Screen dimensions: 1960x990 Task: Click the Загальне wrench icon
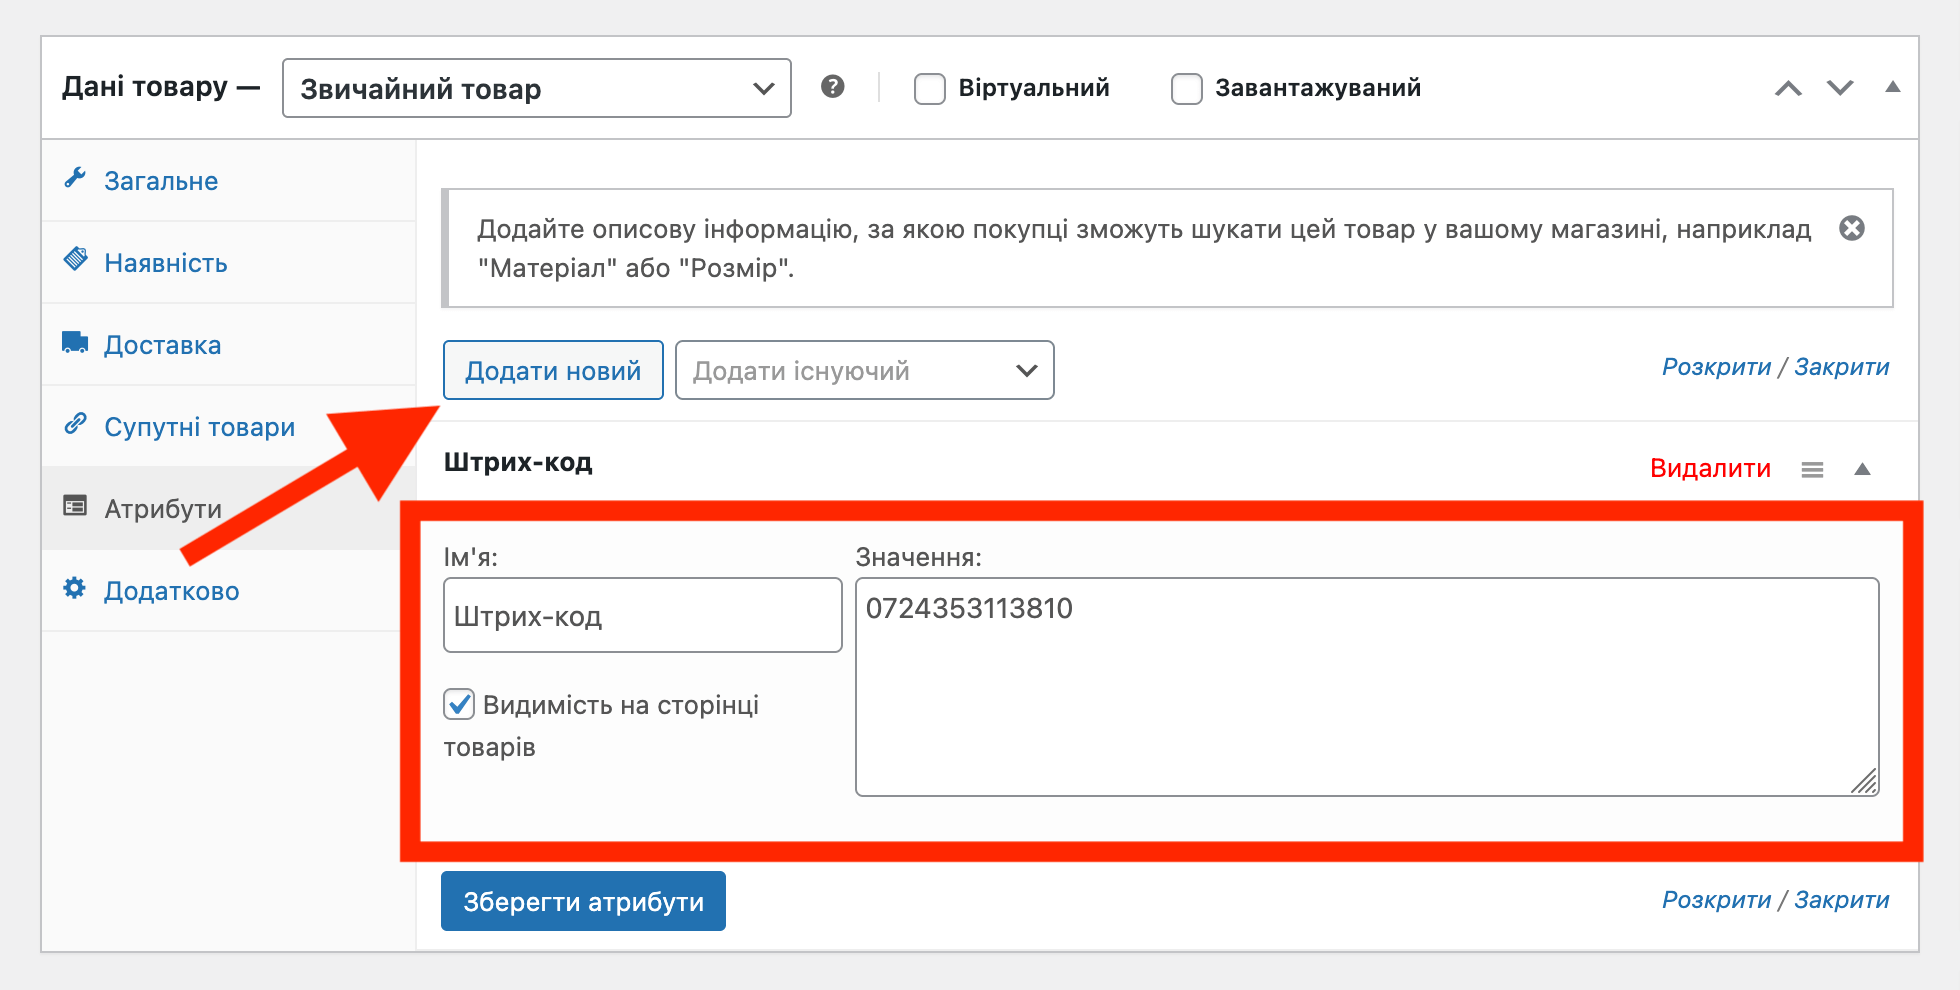pos(75,178)
